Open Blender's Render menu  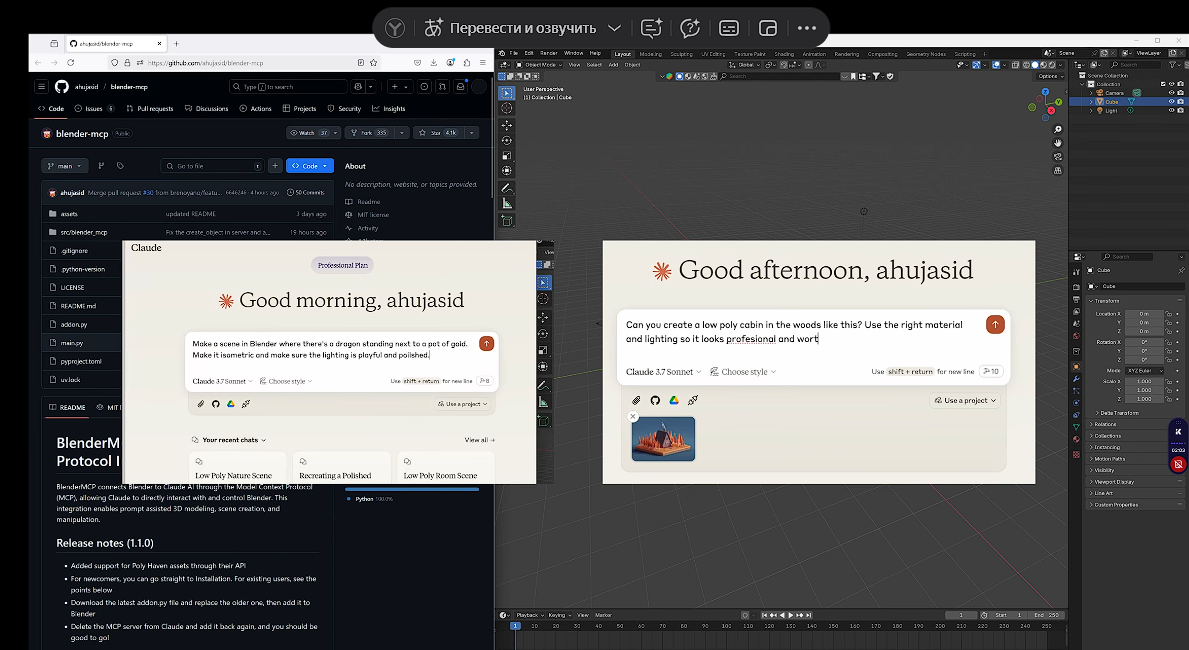(548, 53)
